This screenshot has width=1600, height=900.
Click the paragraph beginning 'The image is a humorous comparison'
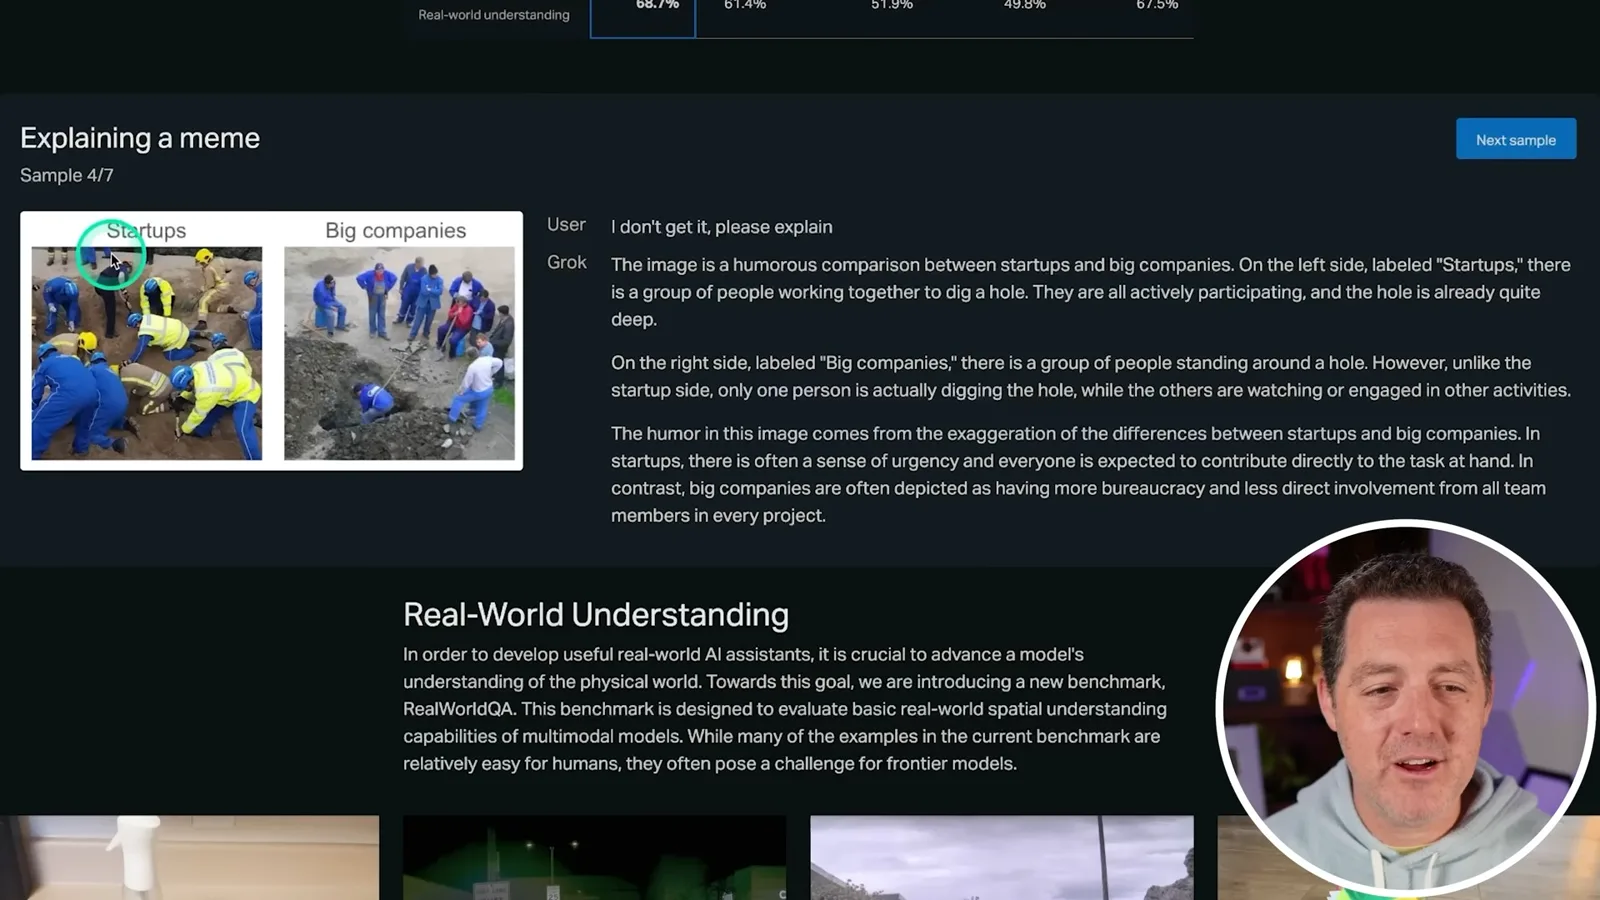(x=1091, y=292)
